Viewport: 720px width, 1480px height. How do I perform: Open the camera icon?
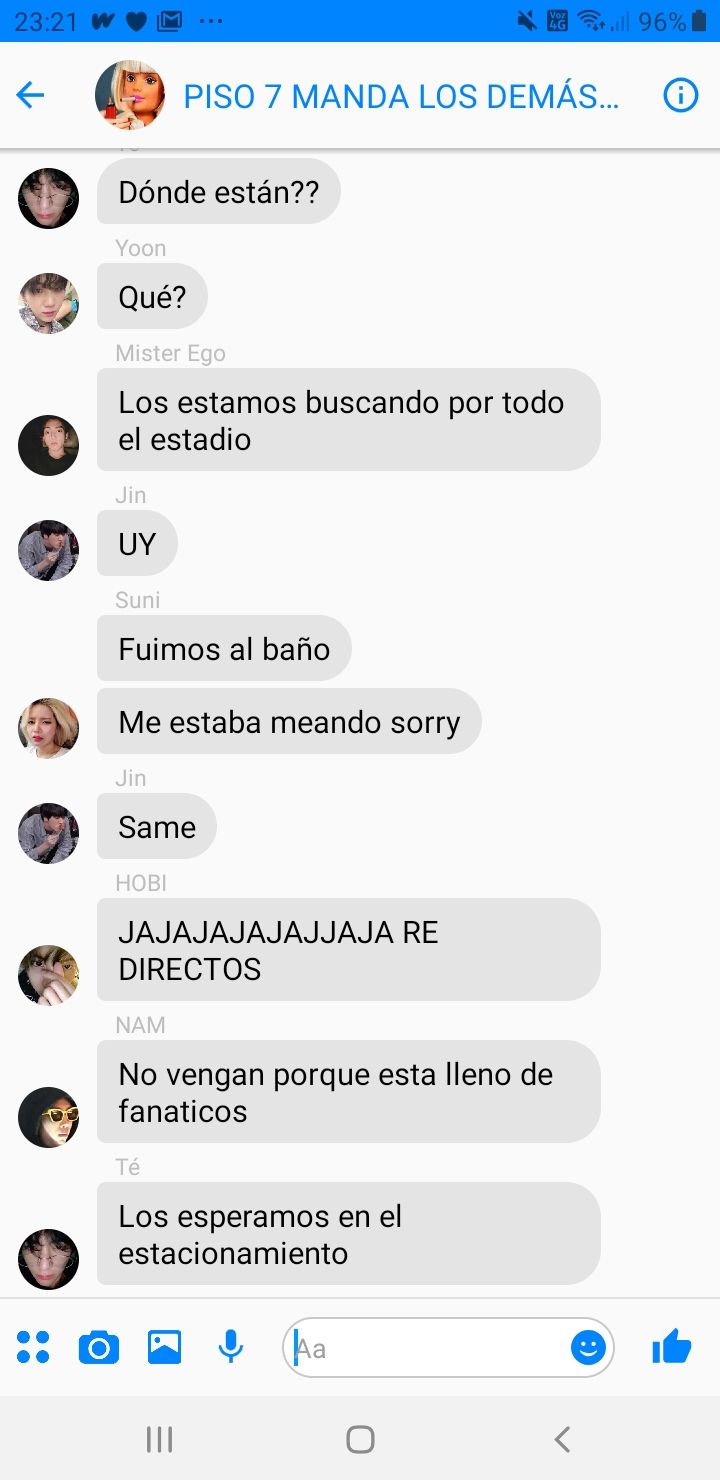(98, 1348)
